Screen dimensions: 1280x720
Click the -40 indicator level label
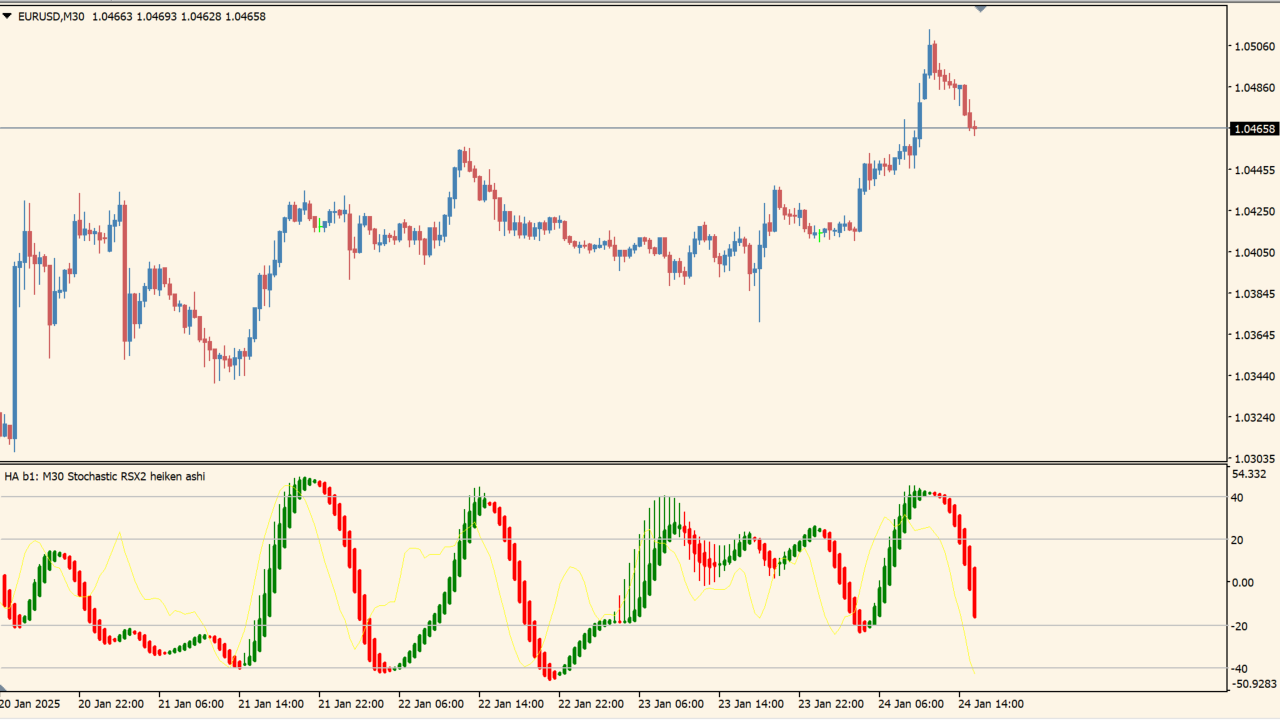coord(1237,669)
